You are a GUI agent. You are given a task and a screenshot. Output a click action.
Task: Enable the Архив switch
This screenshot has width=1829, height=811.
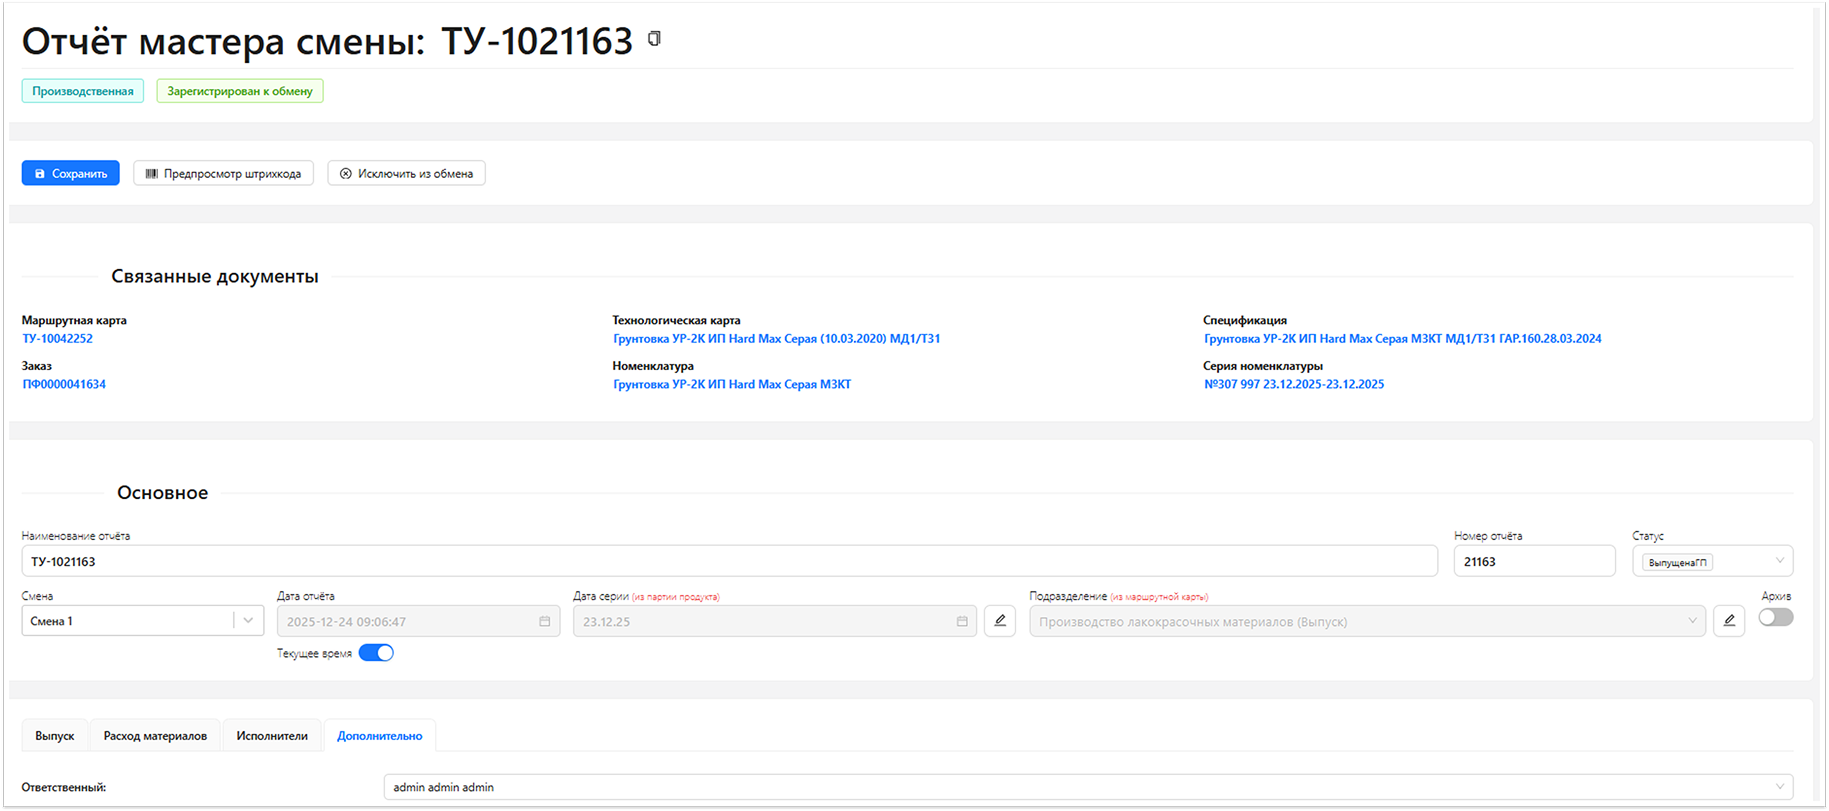[1775, 617]
